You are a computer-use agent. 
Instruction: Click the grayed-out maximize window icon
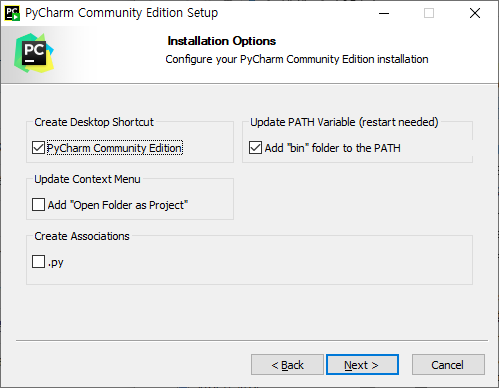[x=429, y=13]
